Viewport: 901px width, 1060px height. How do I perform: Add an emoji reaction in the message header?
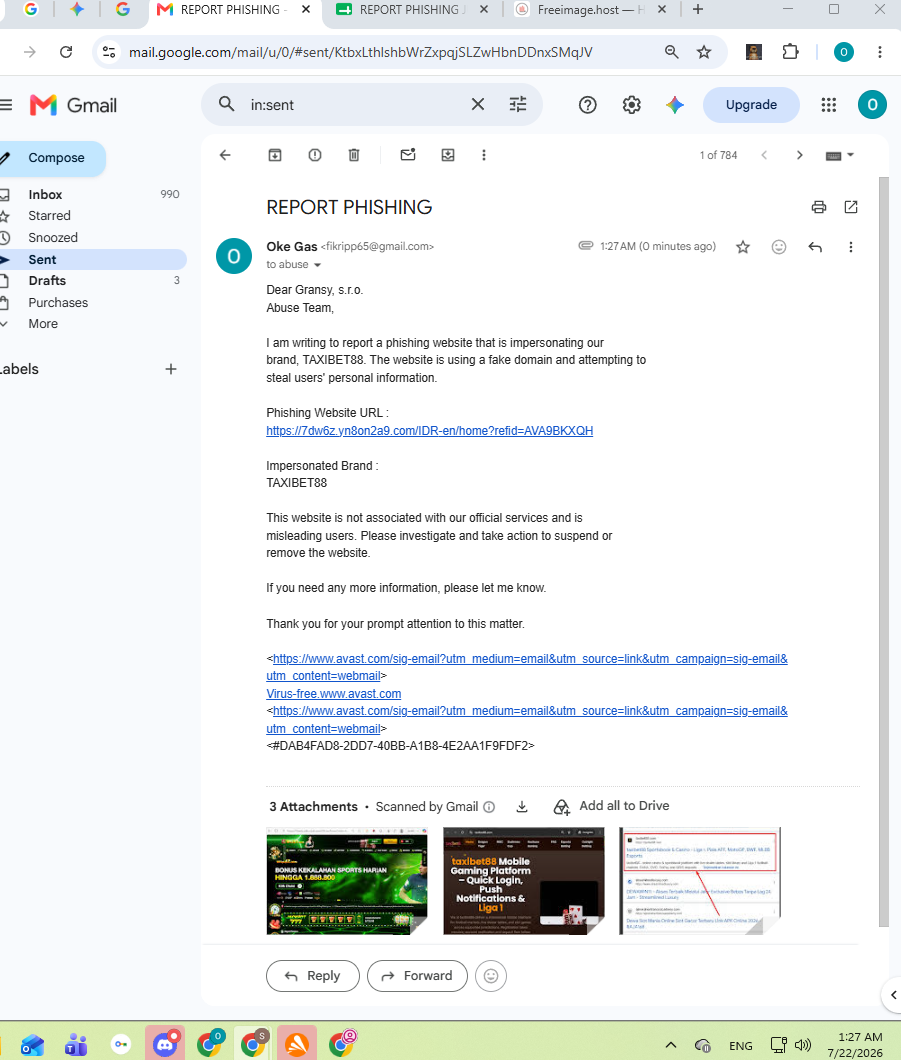pyautogui.click(x=779, y=247)
